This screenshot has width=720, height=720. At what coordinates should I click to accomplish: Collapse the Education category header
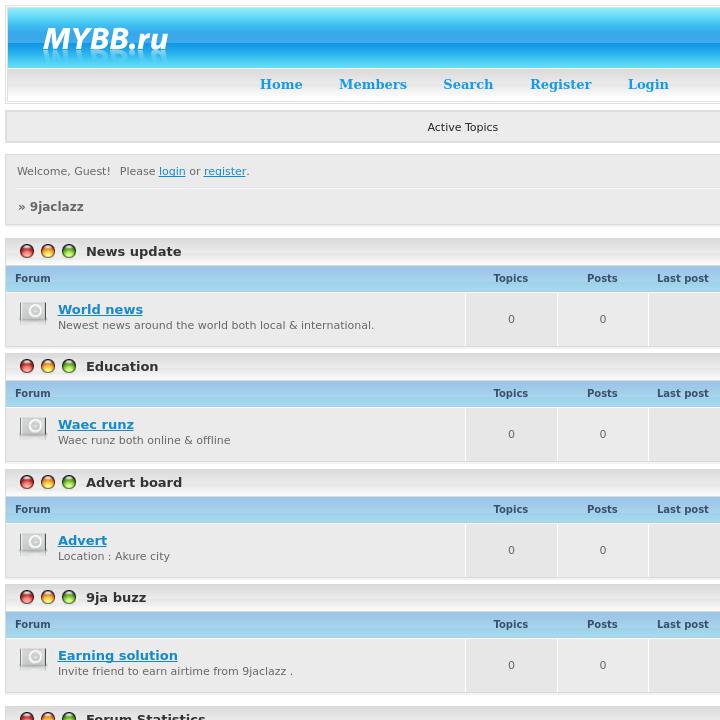pyautogui.click(x=122, y=367)
